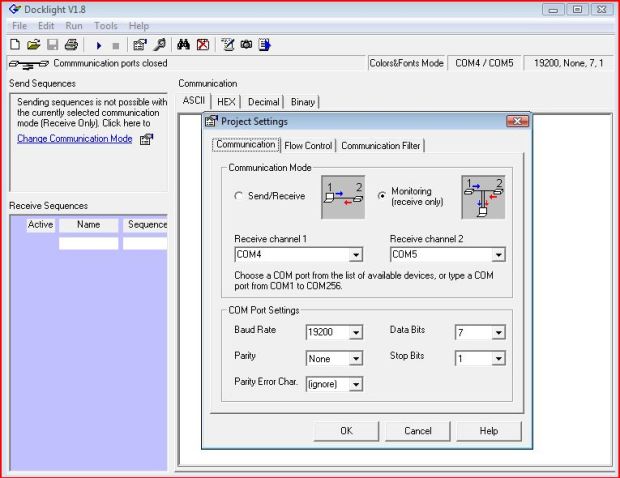Open the Baud Rate dropdown

coord(355,333)
